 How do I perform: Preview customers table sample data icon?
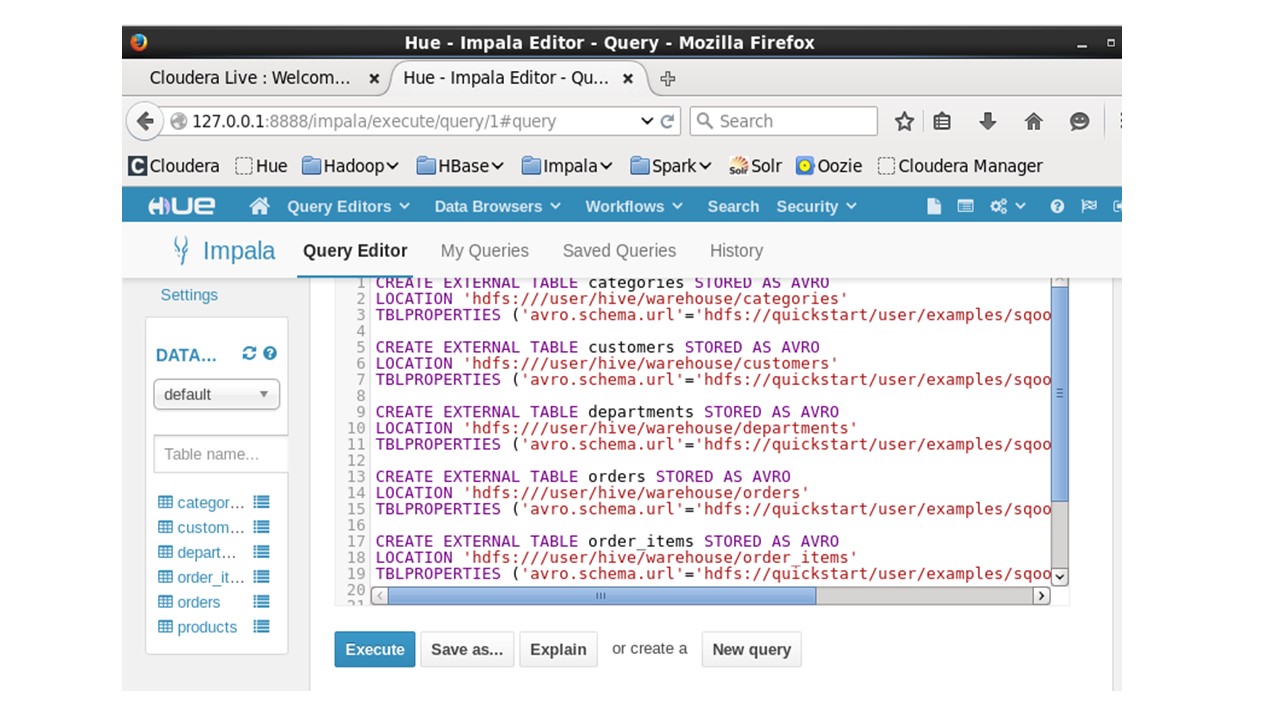[x=261, y=527]
